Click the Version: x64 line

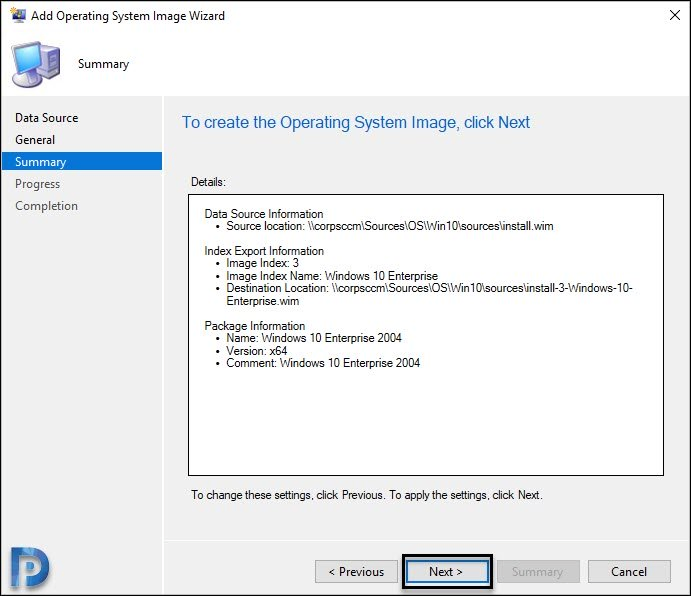(256, 351)
